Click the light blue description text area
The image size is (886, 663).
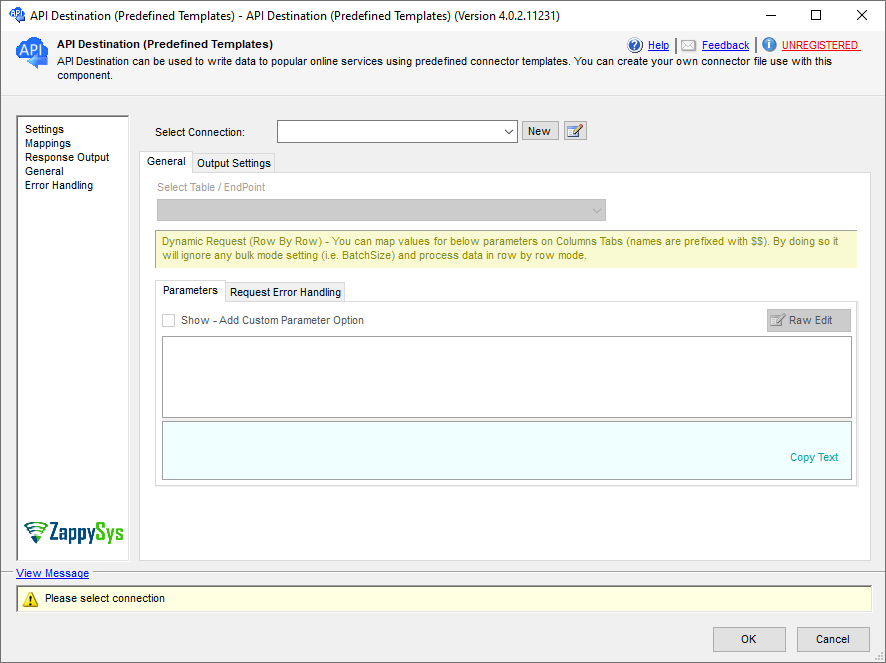click(507, 450)
